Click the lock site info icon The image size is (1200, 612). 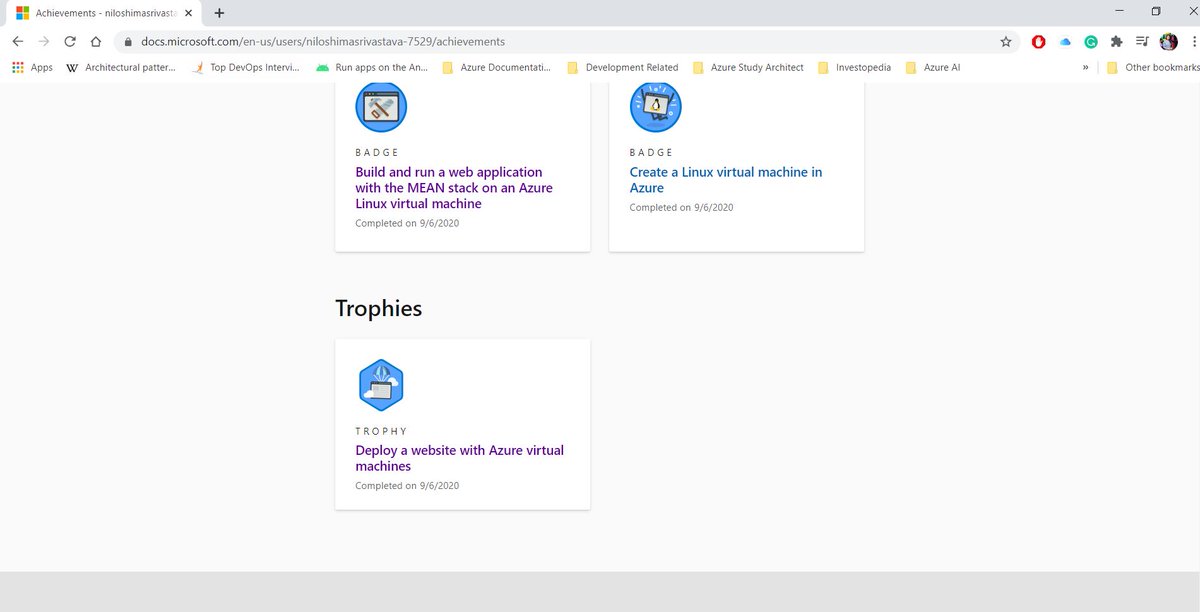click(128, 42)
